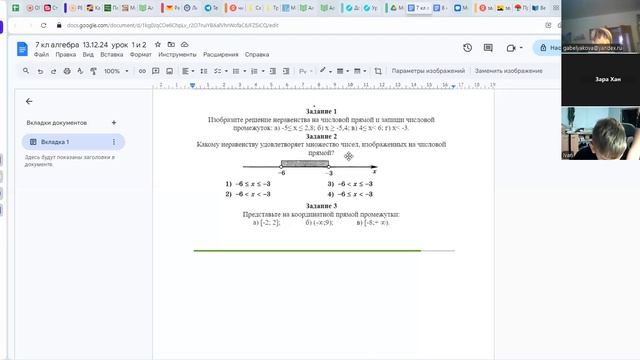The width and height of the screenshot is (640, 360).
Task: Redo the last undone action
Action: 53,71
